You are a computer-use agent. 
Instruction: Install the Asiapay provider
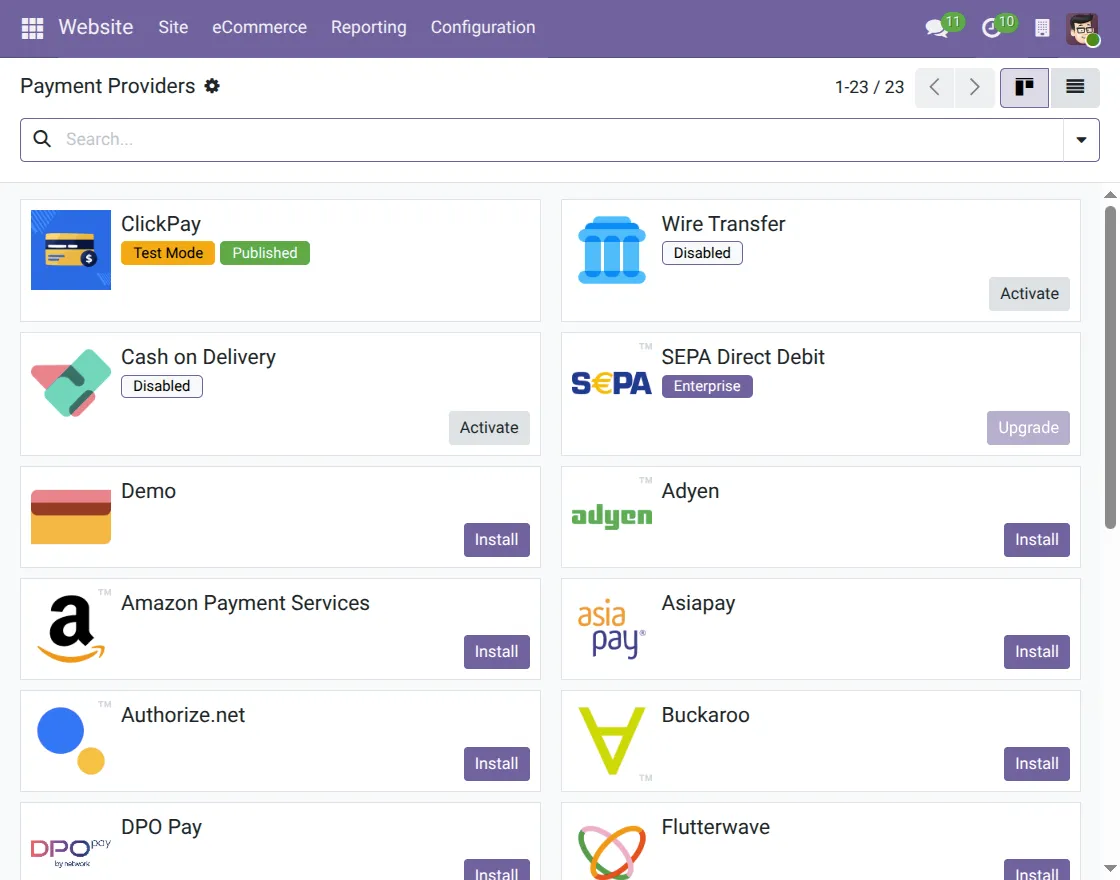pyautogui.click(x=1036, y=651)
